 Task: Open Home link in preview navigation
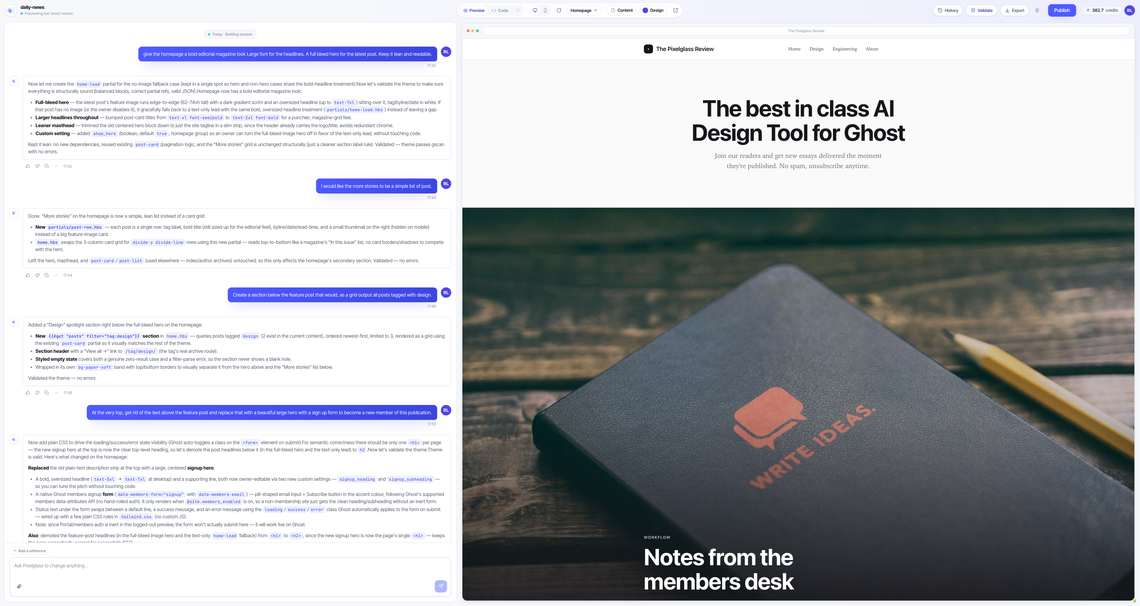coord(794,49)
